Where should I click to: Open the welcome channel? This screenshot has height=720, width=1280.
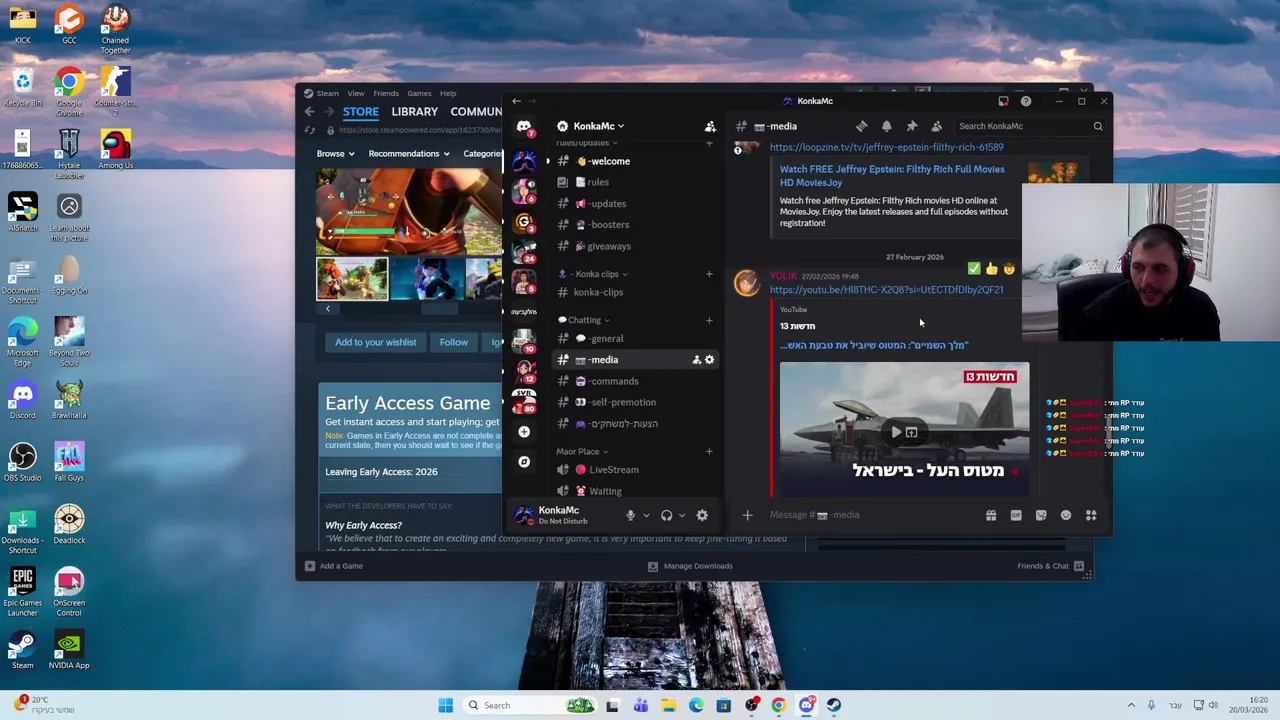pyautogui.click(x=636, y=161)
